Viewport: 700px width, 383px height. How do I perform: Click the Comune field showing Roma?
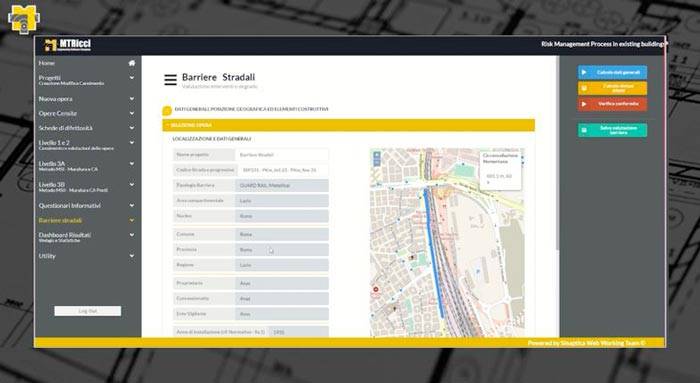point(282,234)
